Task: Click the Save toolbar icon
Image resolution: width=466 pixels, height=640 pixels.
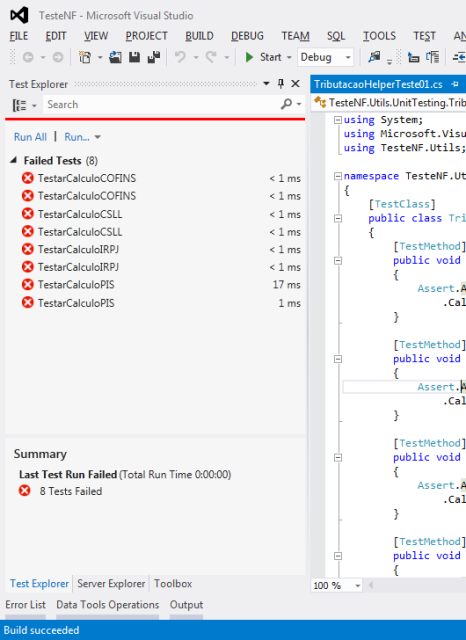Action: (x=135, y=57)
